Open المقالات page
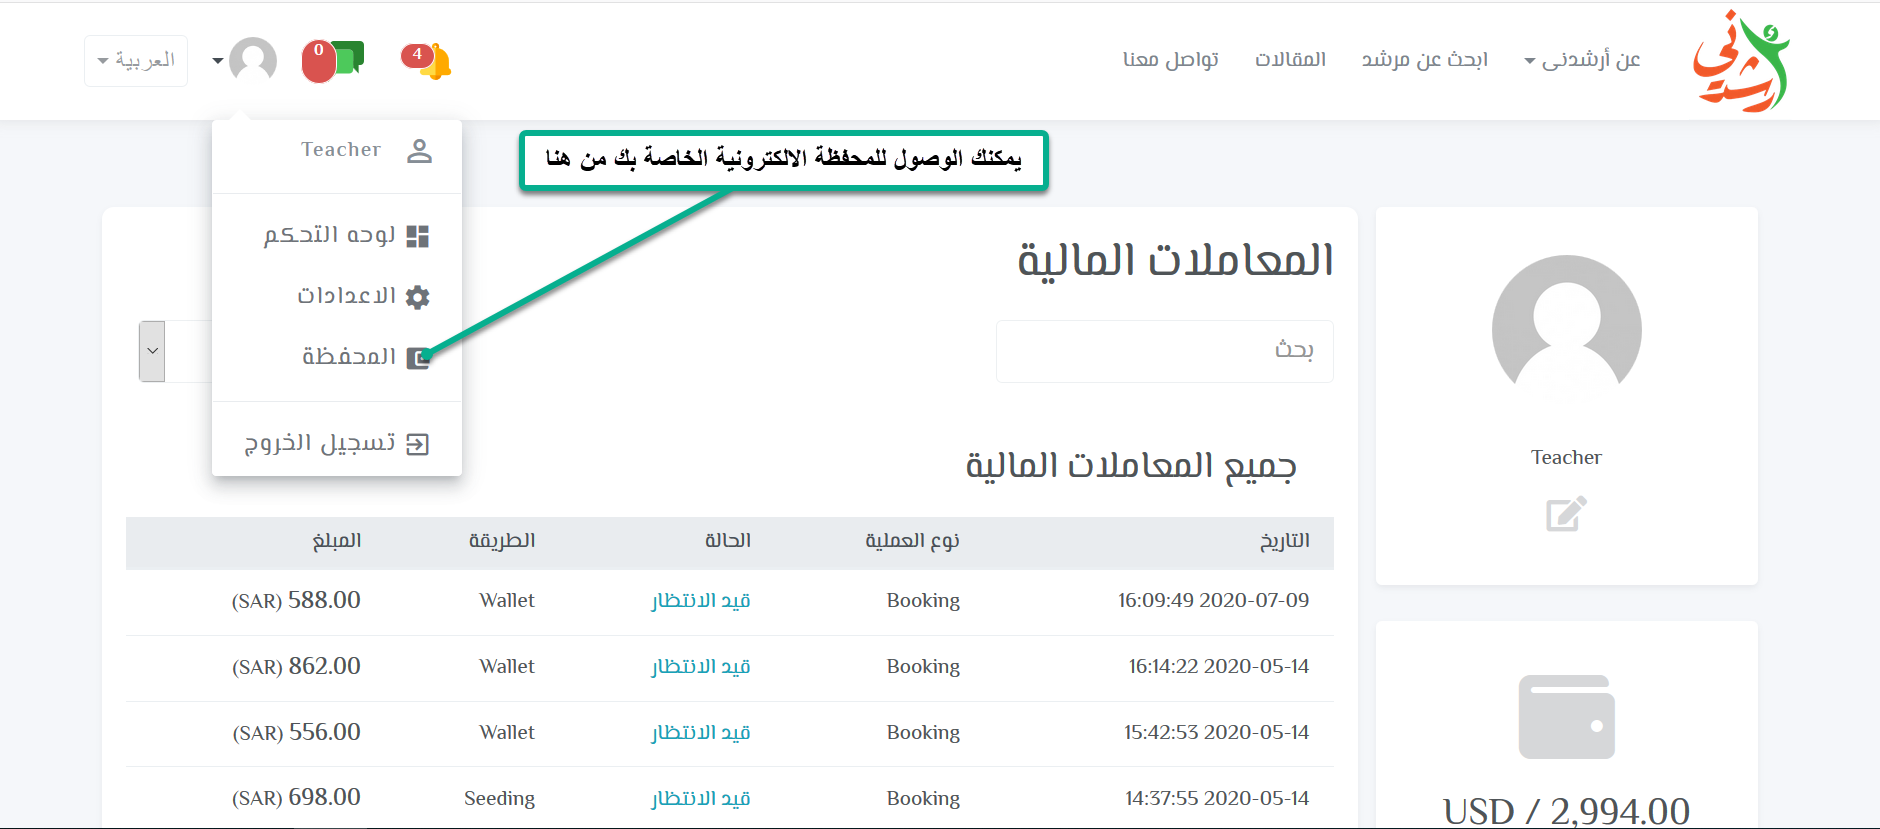 coord(1290,60)
